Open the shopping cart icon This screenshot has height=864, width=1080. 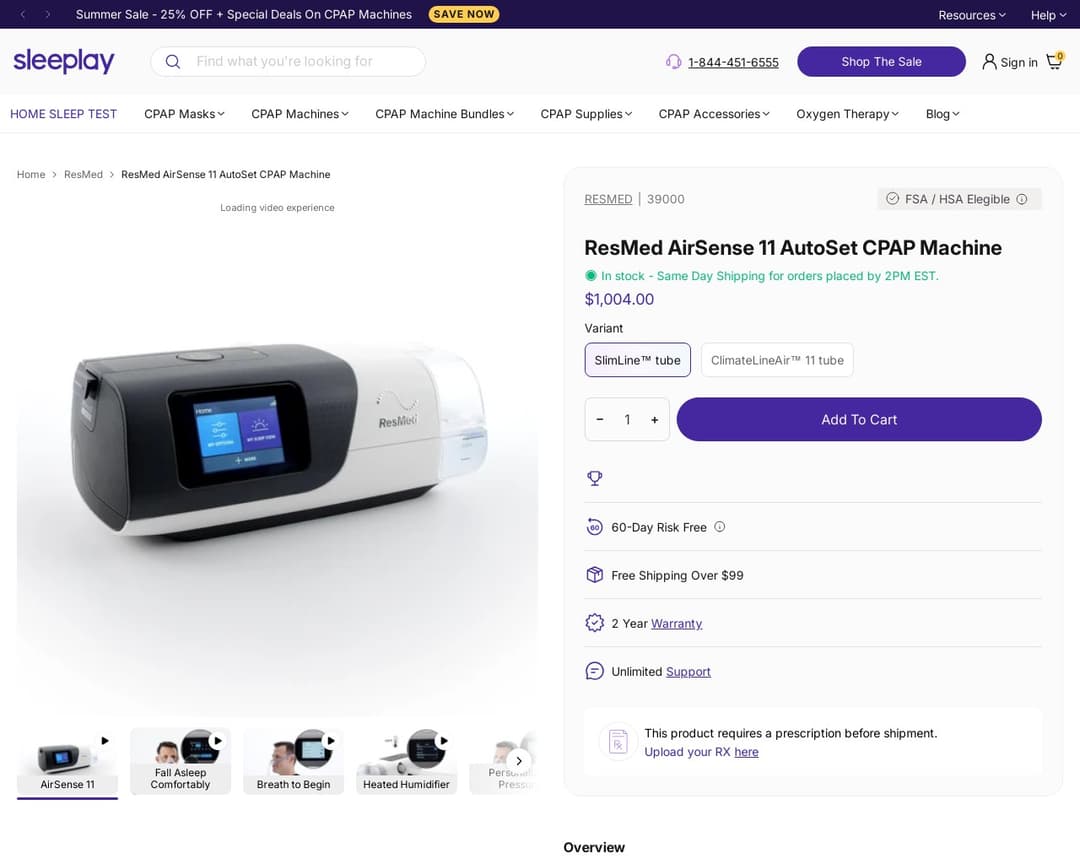1053,62
